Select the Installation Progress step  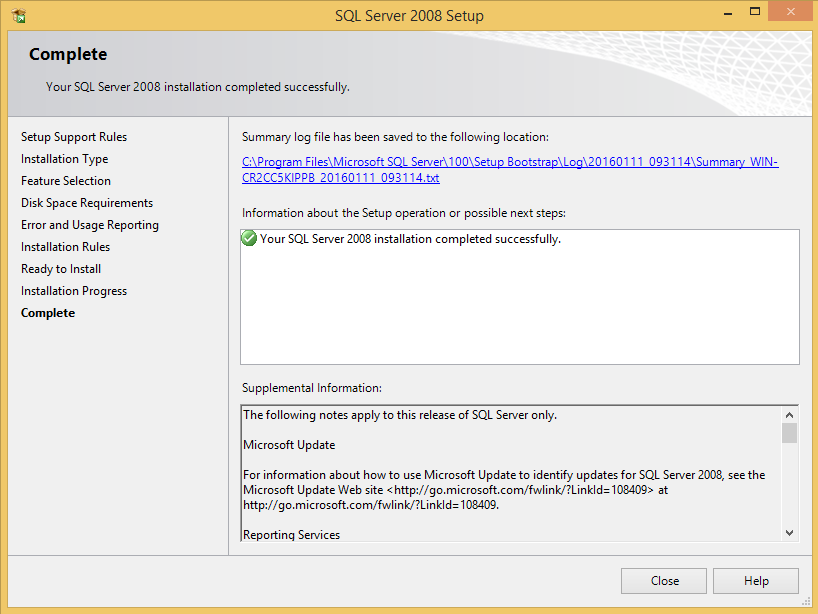(x=74, y=291)
